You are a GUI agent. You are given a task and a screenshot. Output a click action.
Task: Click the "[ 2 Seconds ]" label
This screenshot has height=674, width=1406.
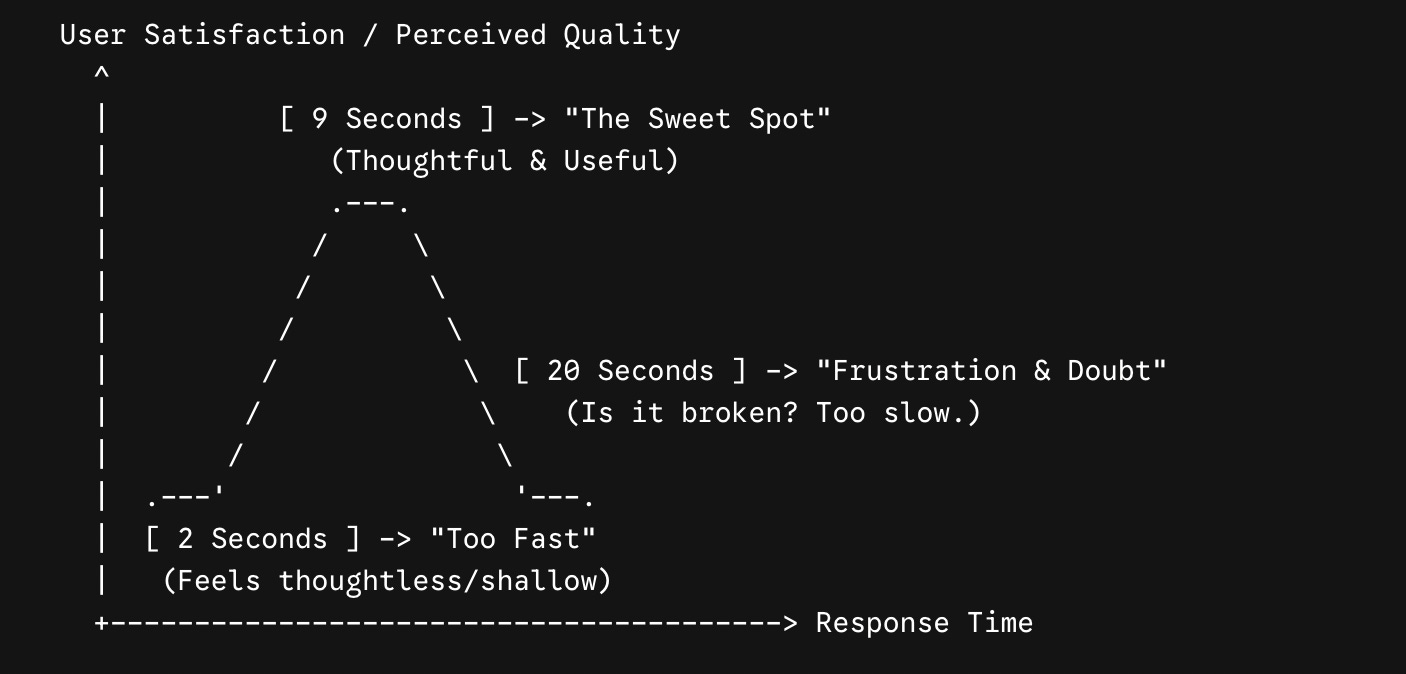(x=253, y=539)
